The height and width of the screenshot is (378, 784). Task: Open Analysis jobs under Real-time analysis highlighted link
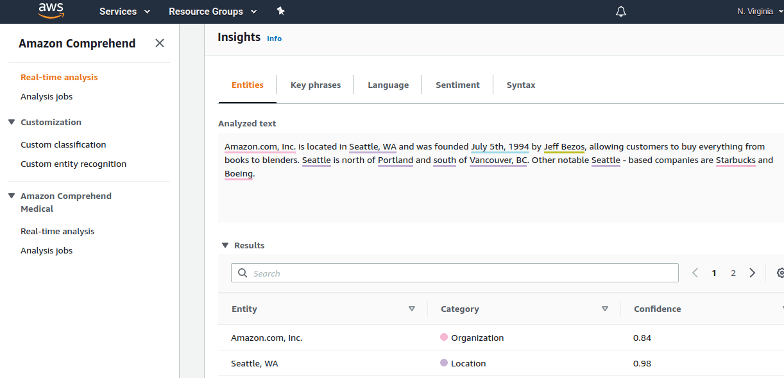tap(46, 96)
